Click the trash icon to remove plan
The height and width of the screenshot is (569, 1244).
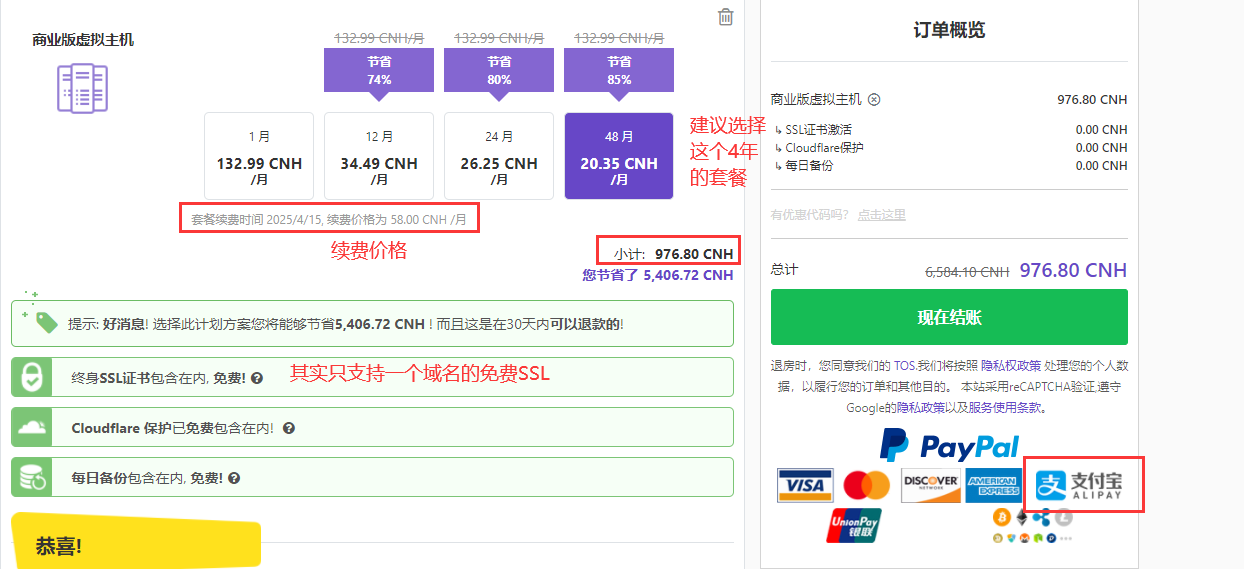tap(726, 17)
